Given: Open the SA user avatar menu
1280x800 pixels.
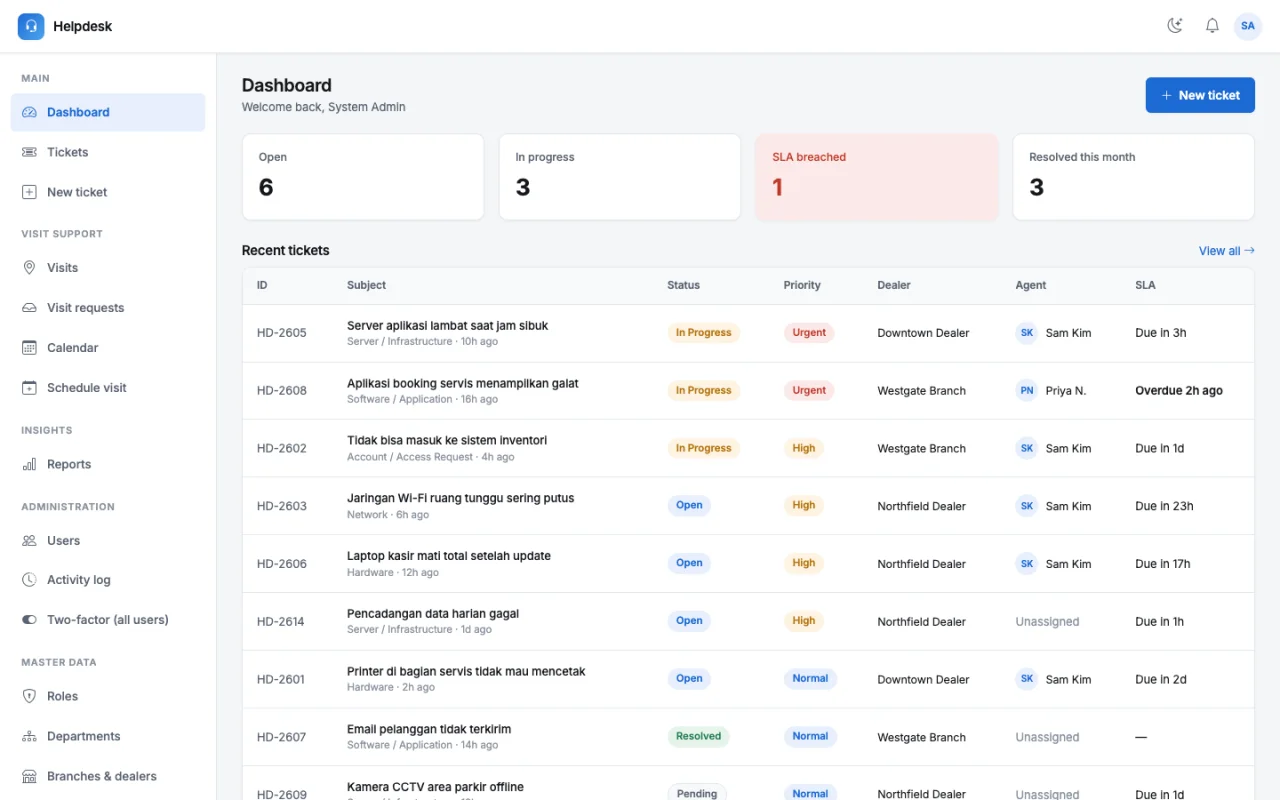Looking at the screenshot, I should (x=1248, y=26).
